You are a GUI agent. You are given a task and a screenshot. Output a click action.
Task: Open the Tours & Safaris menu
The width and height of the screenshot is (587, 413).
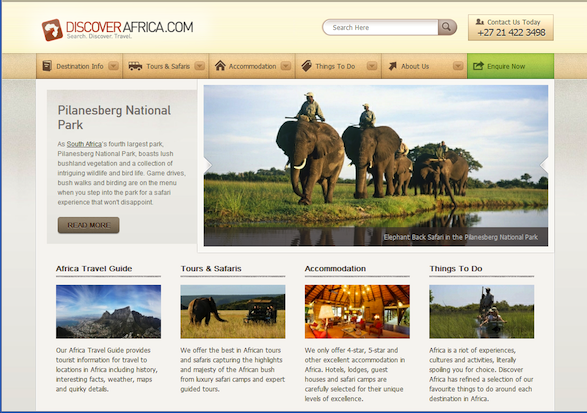point(165,66)
